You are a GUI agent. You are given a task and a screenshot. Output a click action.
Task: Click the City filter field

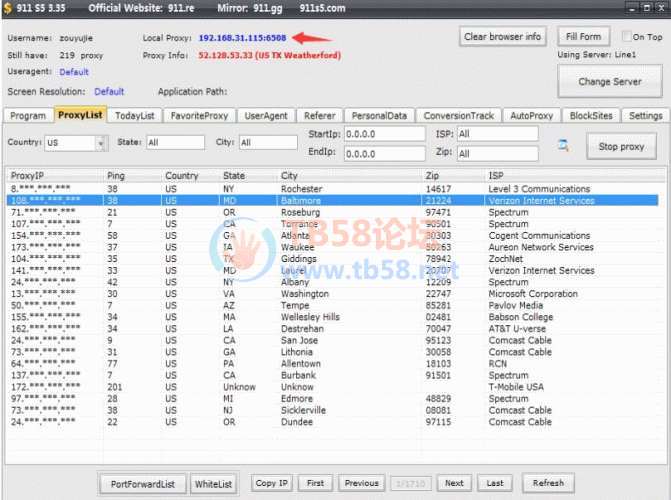click(x=268, y=143)
